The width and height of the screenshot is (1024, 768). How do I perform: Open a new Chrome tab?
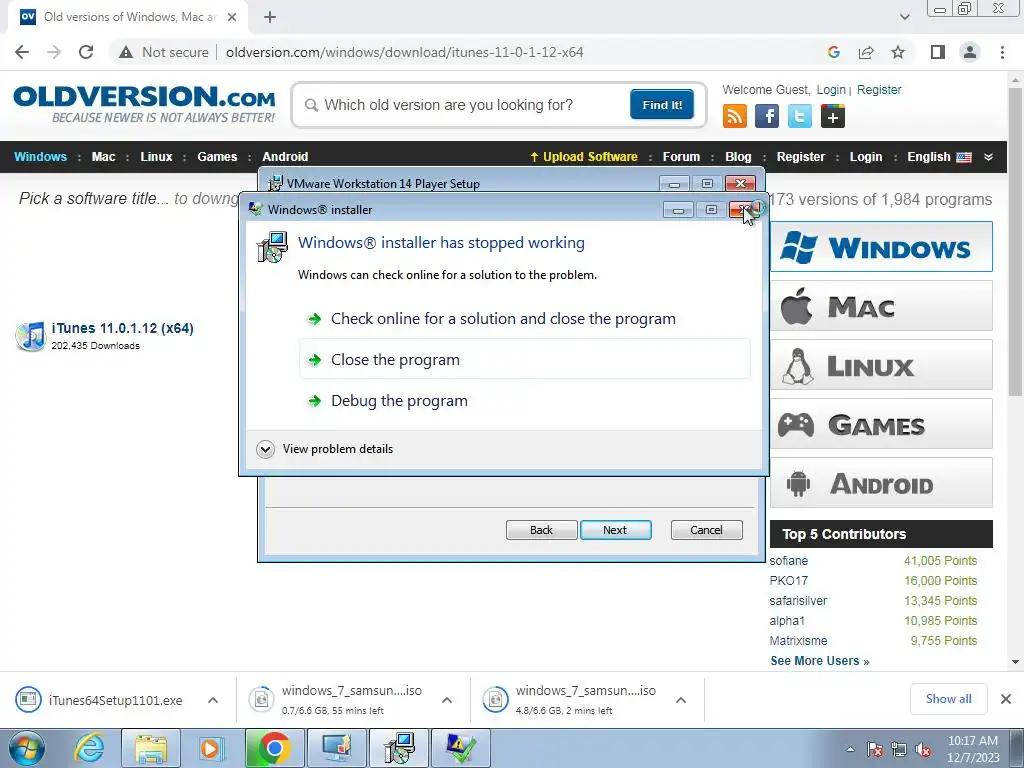click(270, 17)
